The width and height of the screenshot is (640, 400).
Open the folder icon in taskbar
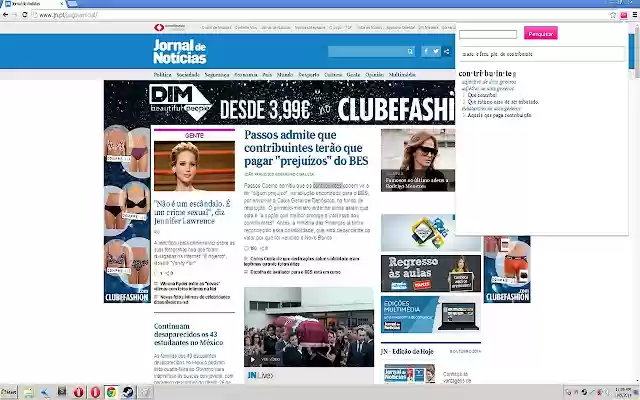[x=28, y=392]
